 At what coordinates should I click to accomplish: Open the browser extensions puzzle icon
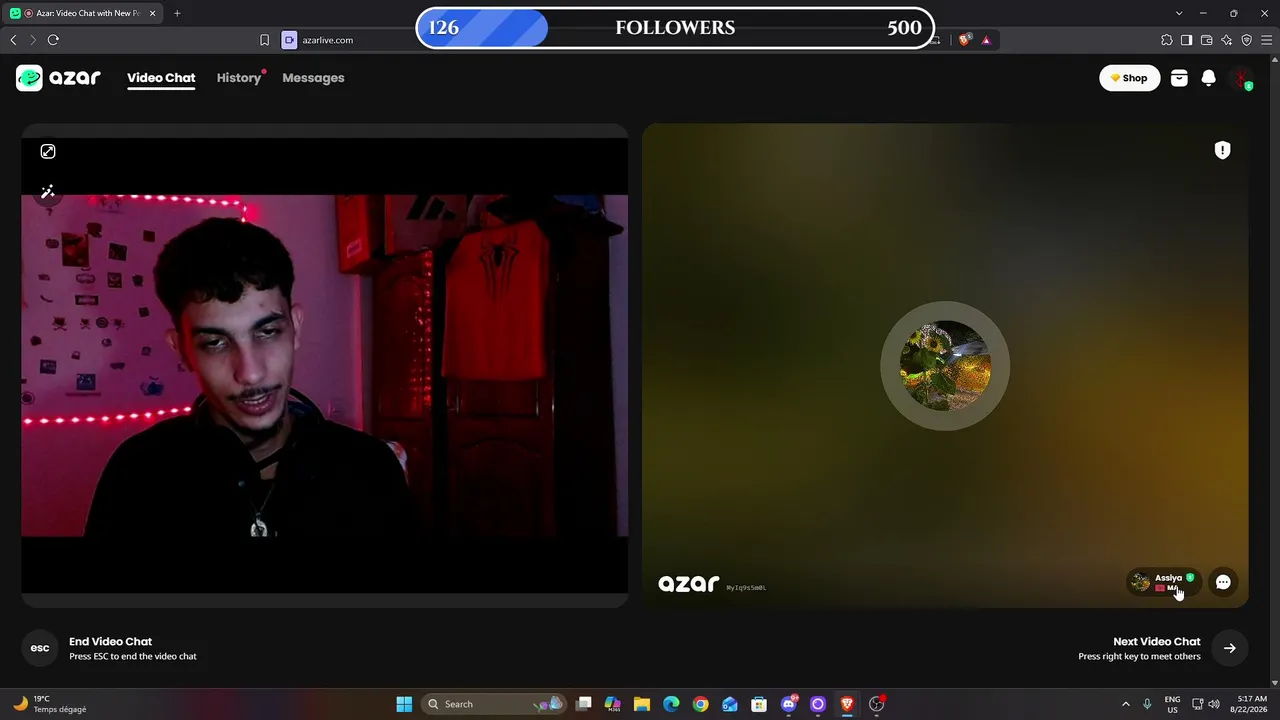[1166, 40]
